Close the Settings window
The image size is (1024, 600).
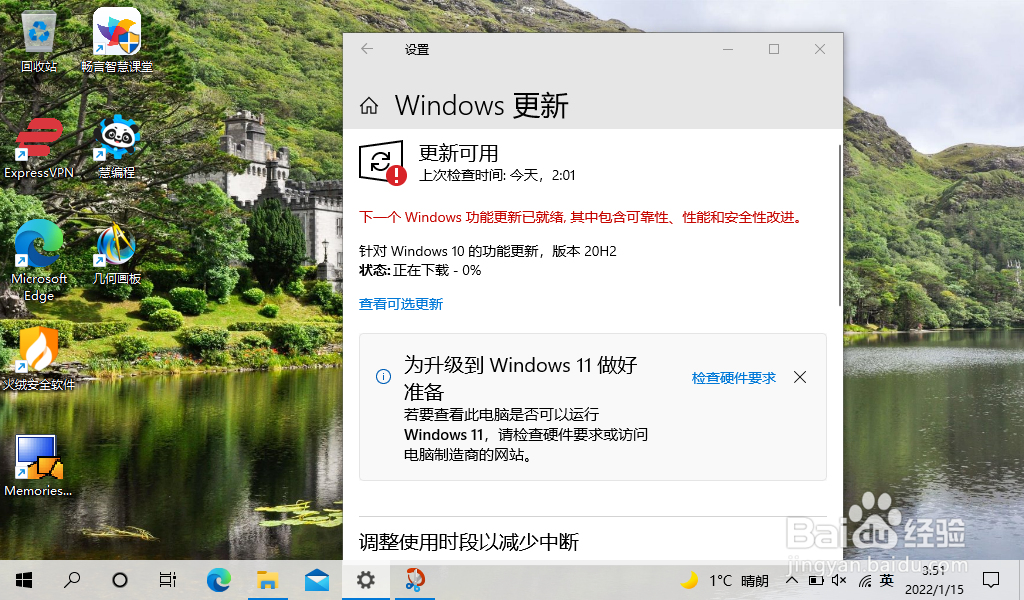click(x=820, y=49)
